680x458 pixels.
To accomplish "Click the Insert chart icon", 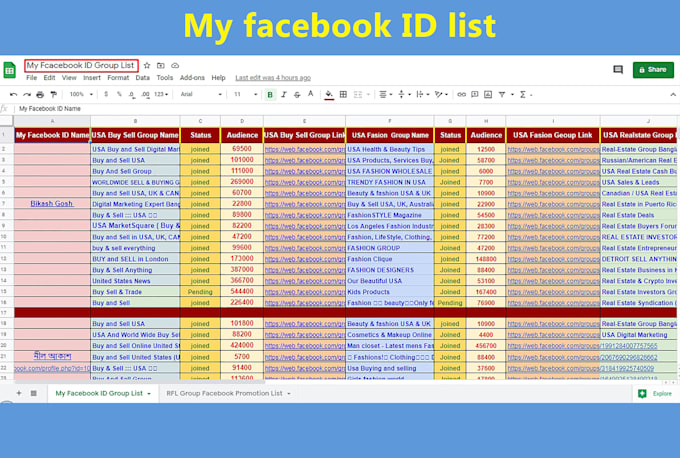I will [488, 94].
